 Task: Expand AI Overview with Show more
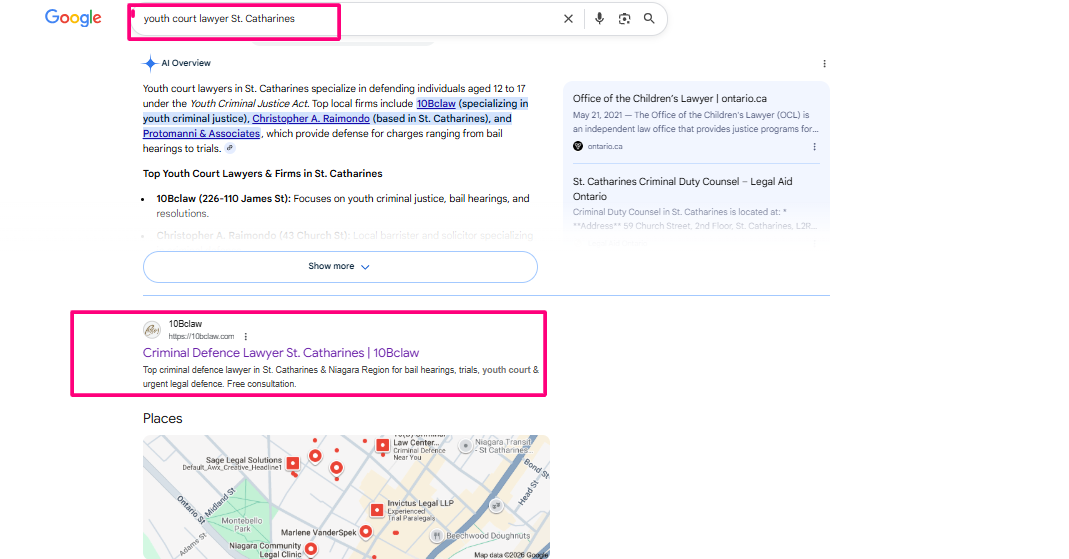click(x=340, y=267)
